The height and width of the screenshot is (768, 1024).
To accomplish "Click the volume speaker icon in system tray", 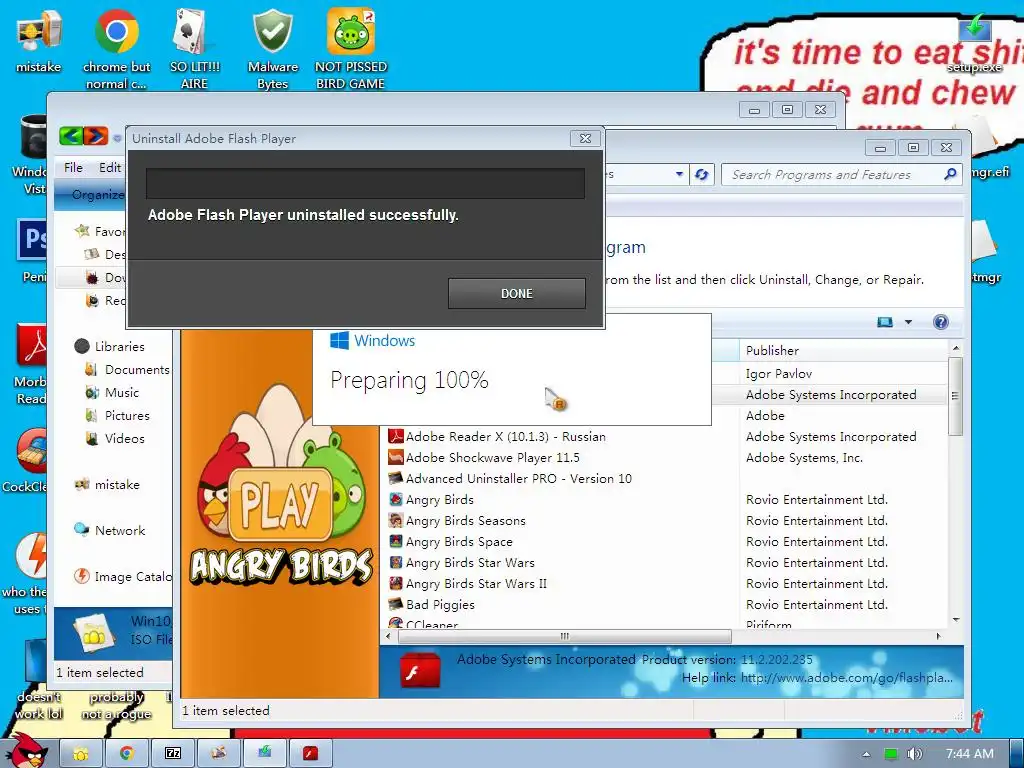I will pos(915,754).
